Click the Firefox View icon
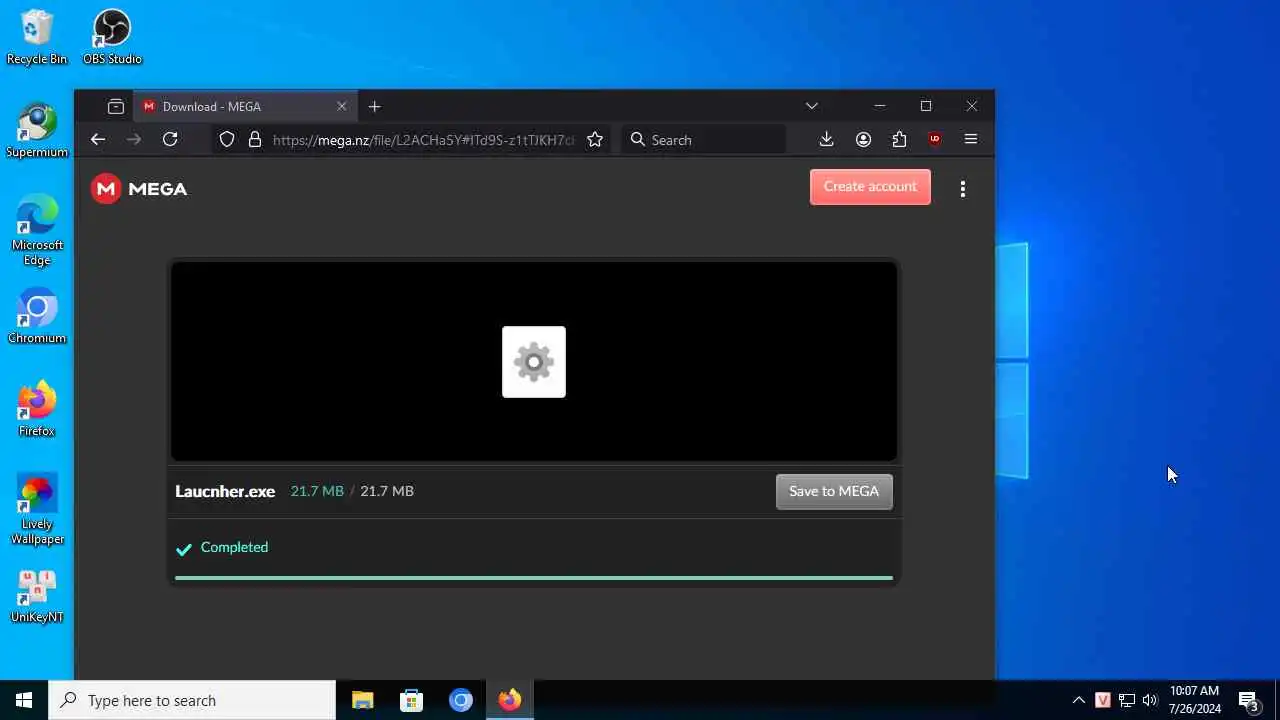 (x=116, y=106)
